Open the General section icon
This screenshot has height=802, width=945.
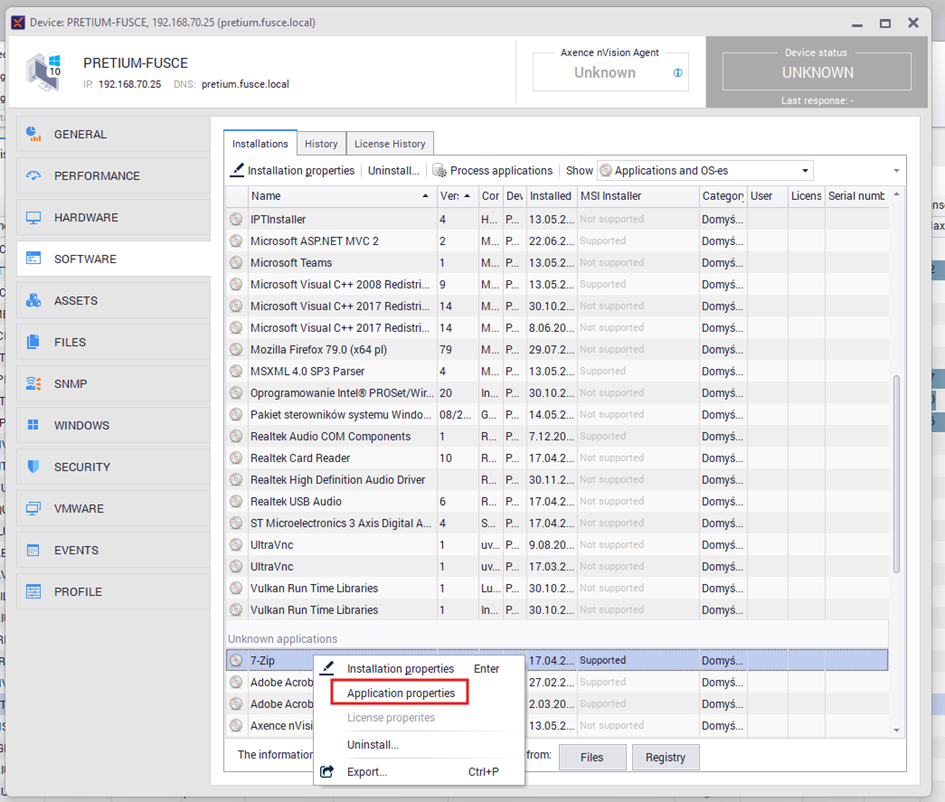coord(34,134)
